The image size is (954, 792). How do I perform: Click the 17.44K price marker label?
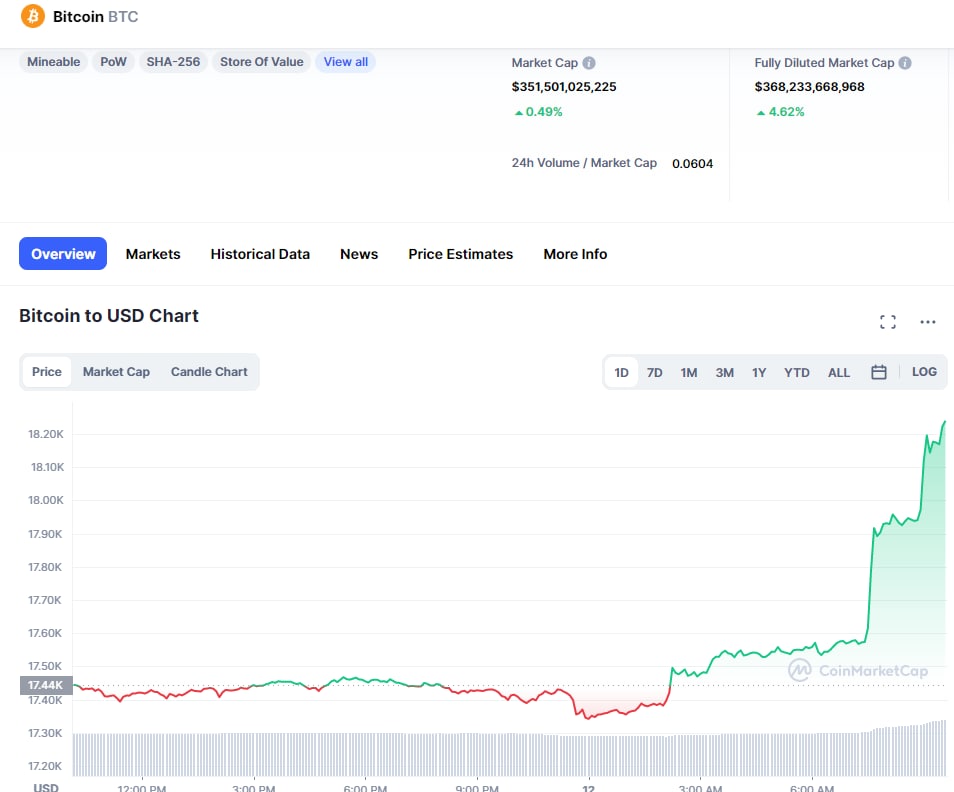46,685
